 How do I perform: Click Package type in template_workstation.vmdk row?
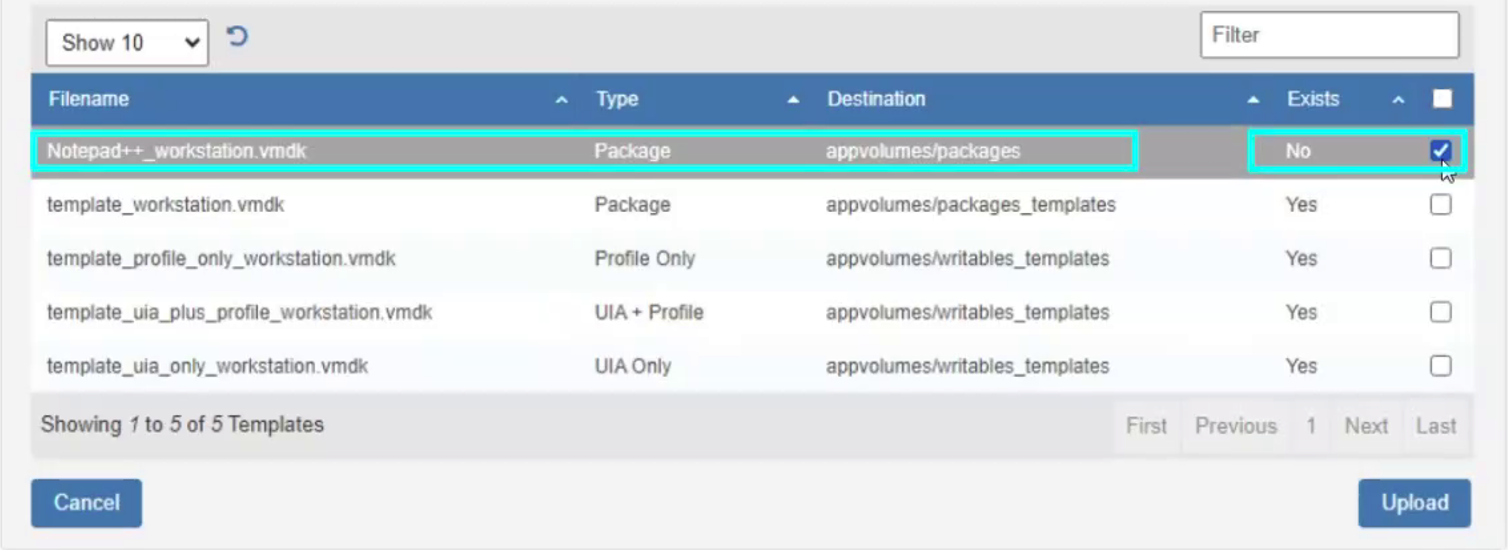[632, 204]
